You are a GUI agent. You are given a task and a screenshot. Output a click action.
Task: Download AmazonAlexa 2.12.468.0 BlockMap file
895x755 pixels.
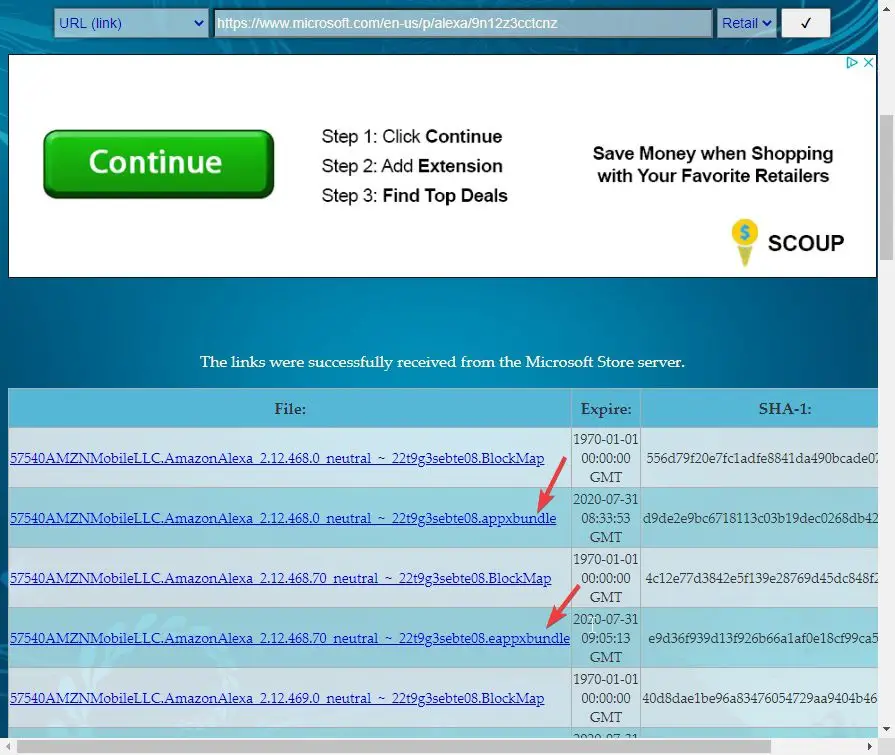pos(277,458)
